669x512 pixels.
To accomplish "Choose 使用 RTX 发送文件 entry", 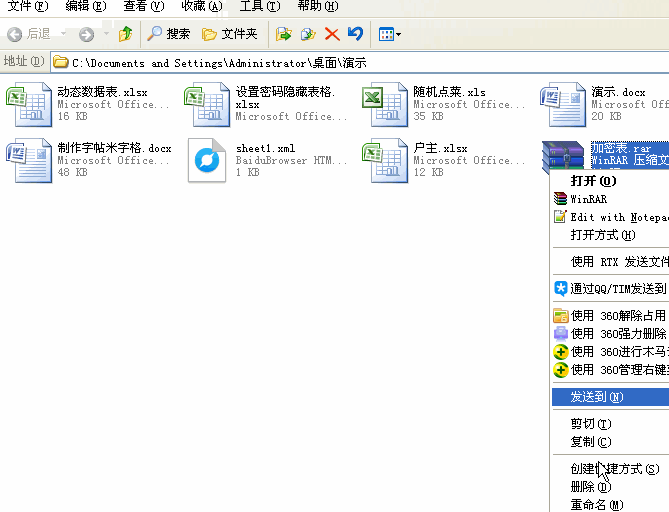I will pos(611,262).
